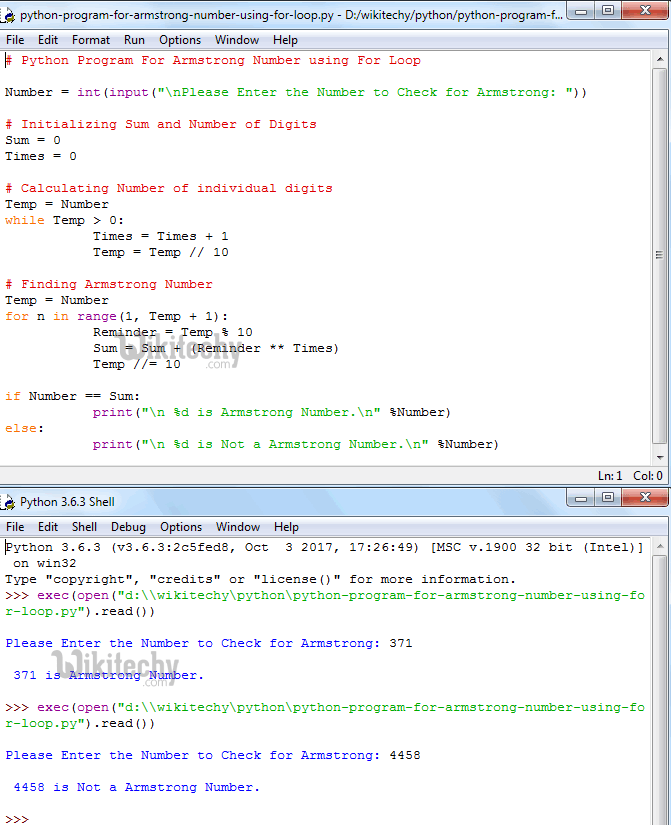The height and width of the screenshot is (825, 671).
Task: Close the Python Shell window
Action: 645,498
